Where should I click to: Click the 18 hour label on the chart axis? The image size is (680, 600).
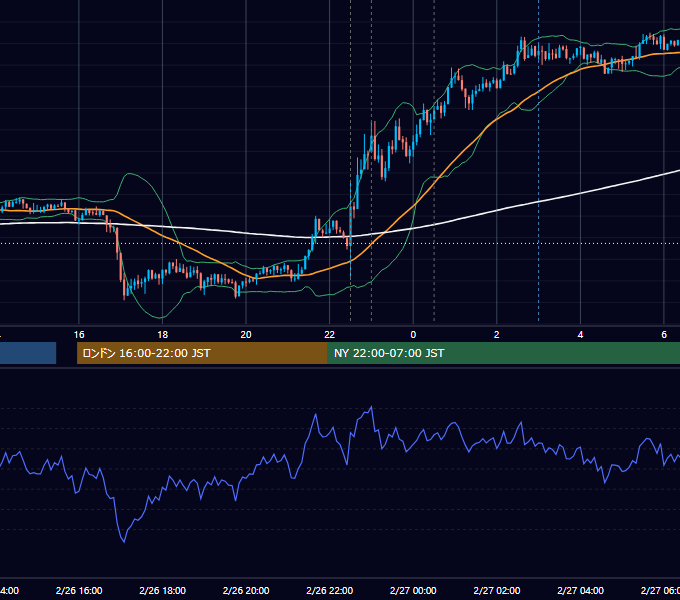[162, 335]
